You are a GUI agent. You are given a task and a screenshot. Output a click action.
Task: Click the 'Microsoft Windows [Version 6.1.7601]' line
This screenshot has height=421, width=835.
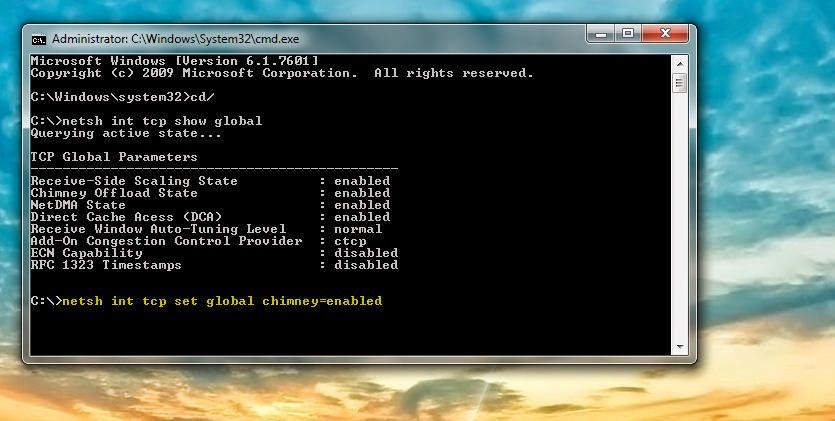[175, 61]
